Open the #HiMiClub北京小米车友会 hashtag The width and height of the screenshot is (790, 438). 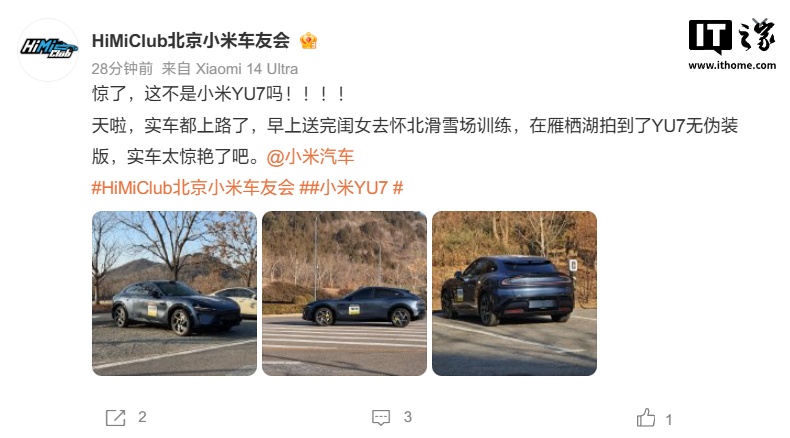coord(193,188)
